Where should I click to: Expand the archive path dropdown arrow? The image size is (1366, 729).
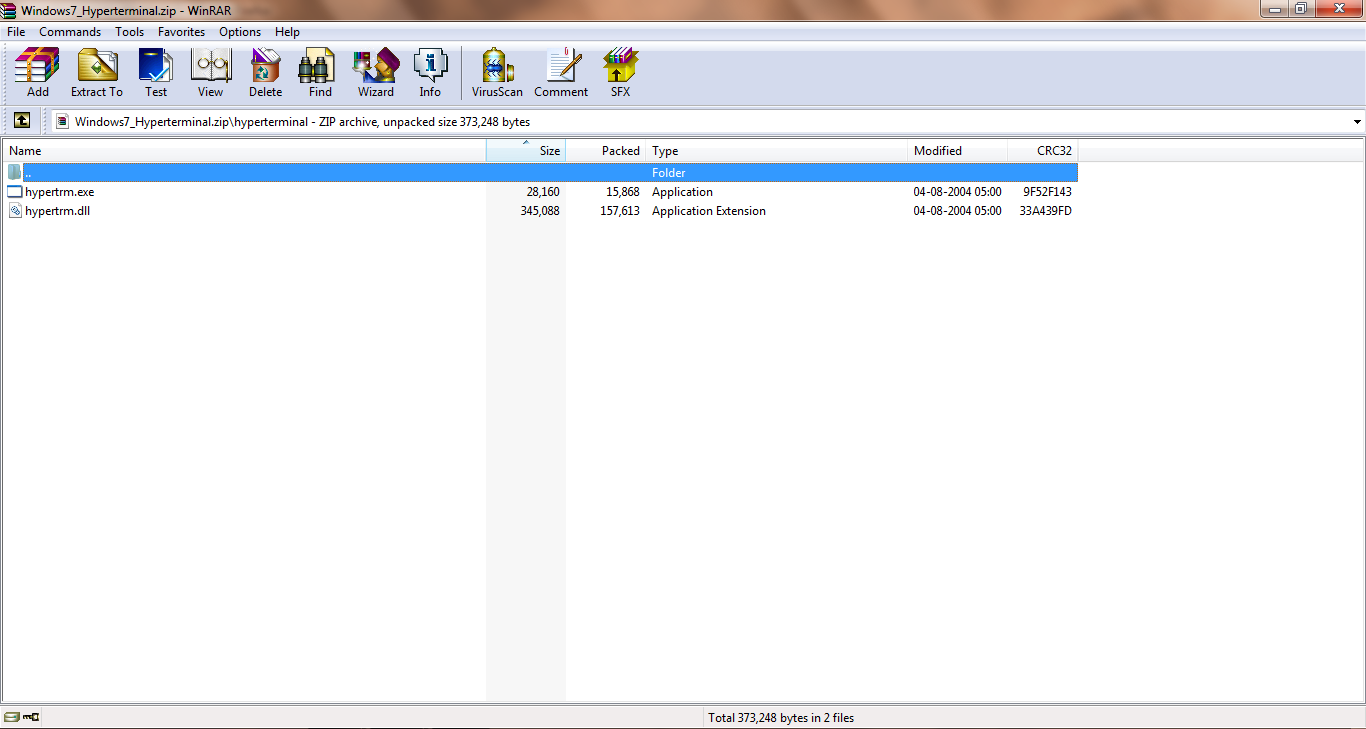coord(1357,122)
